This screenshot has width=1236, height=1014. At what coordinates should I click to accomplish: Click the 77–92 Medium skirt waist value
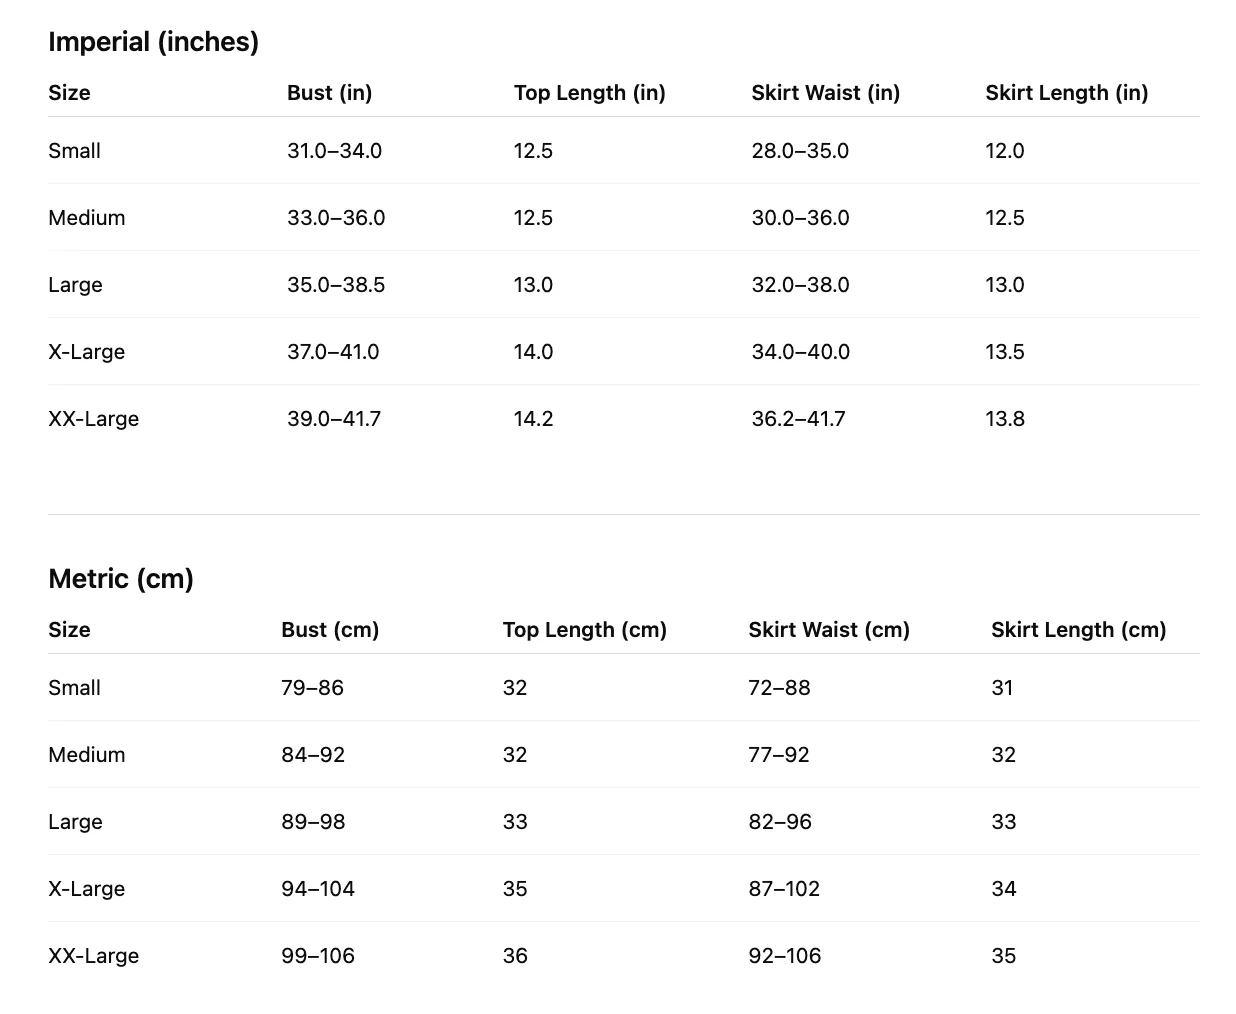click(779, 755)
